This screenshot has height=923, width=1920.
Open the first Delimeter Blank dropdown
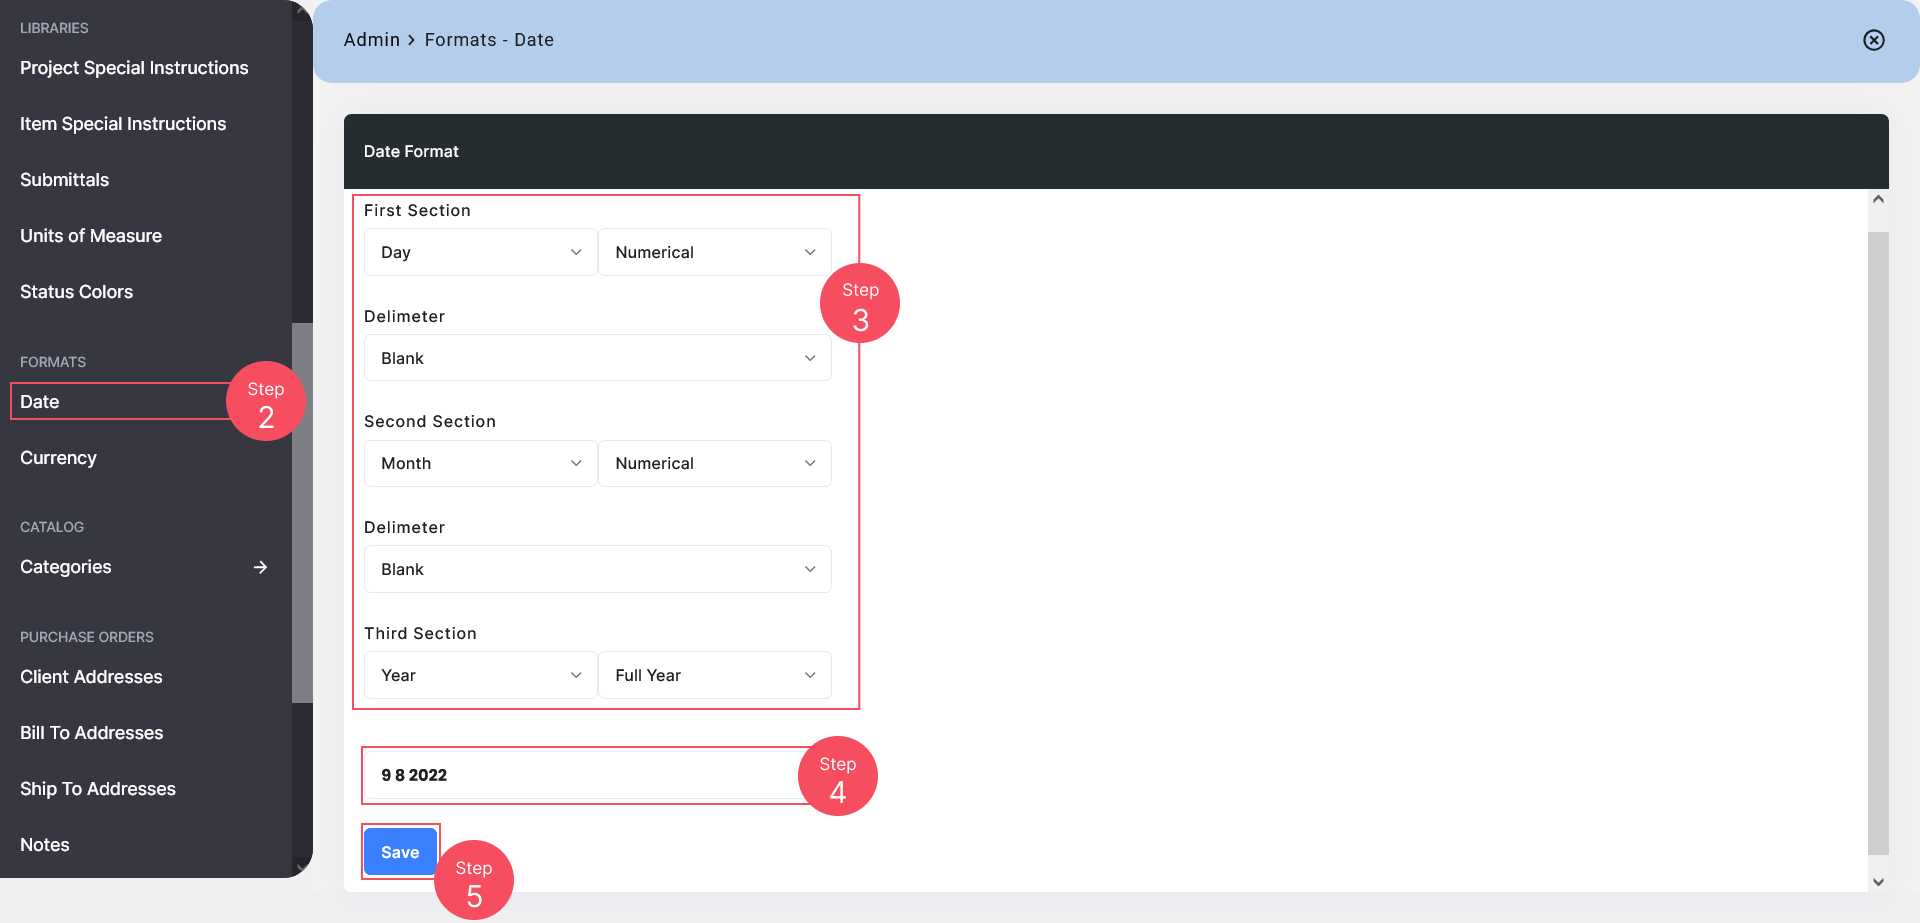pyautogui.click(x=598, y=358)
